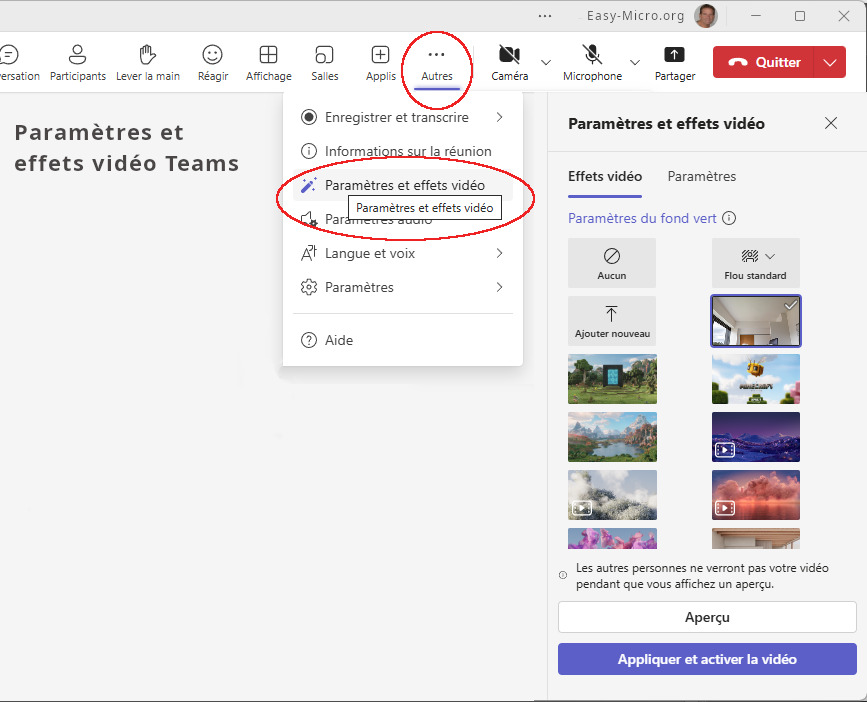Click the Aperçu preview button
Screen dimensions: 867x702
(x=707, y=617)
